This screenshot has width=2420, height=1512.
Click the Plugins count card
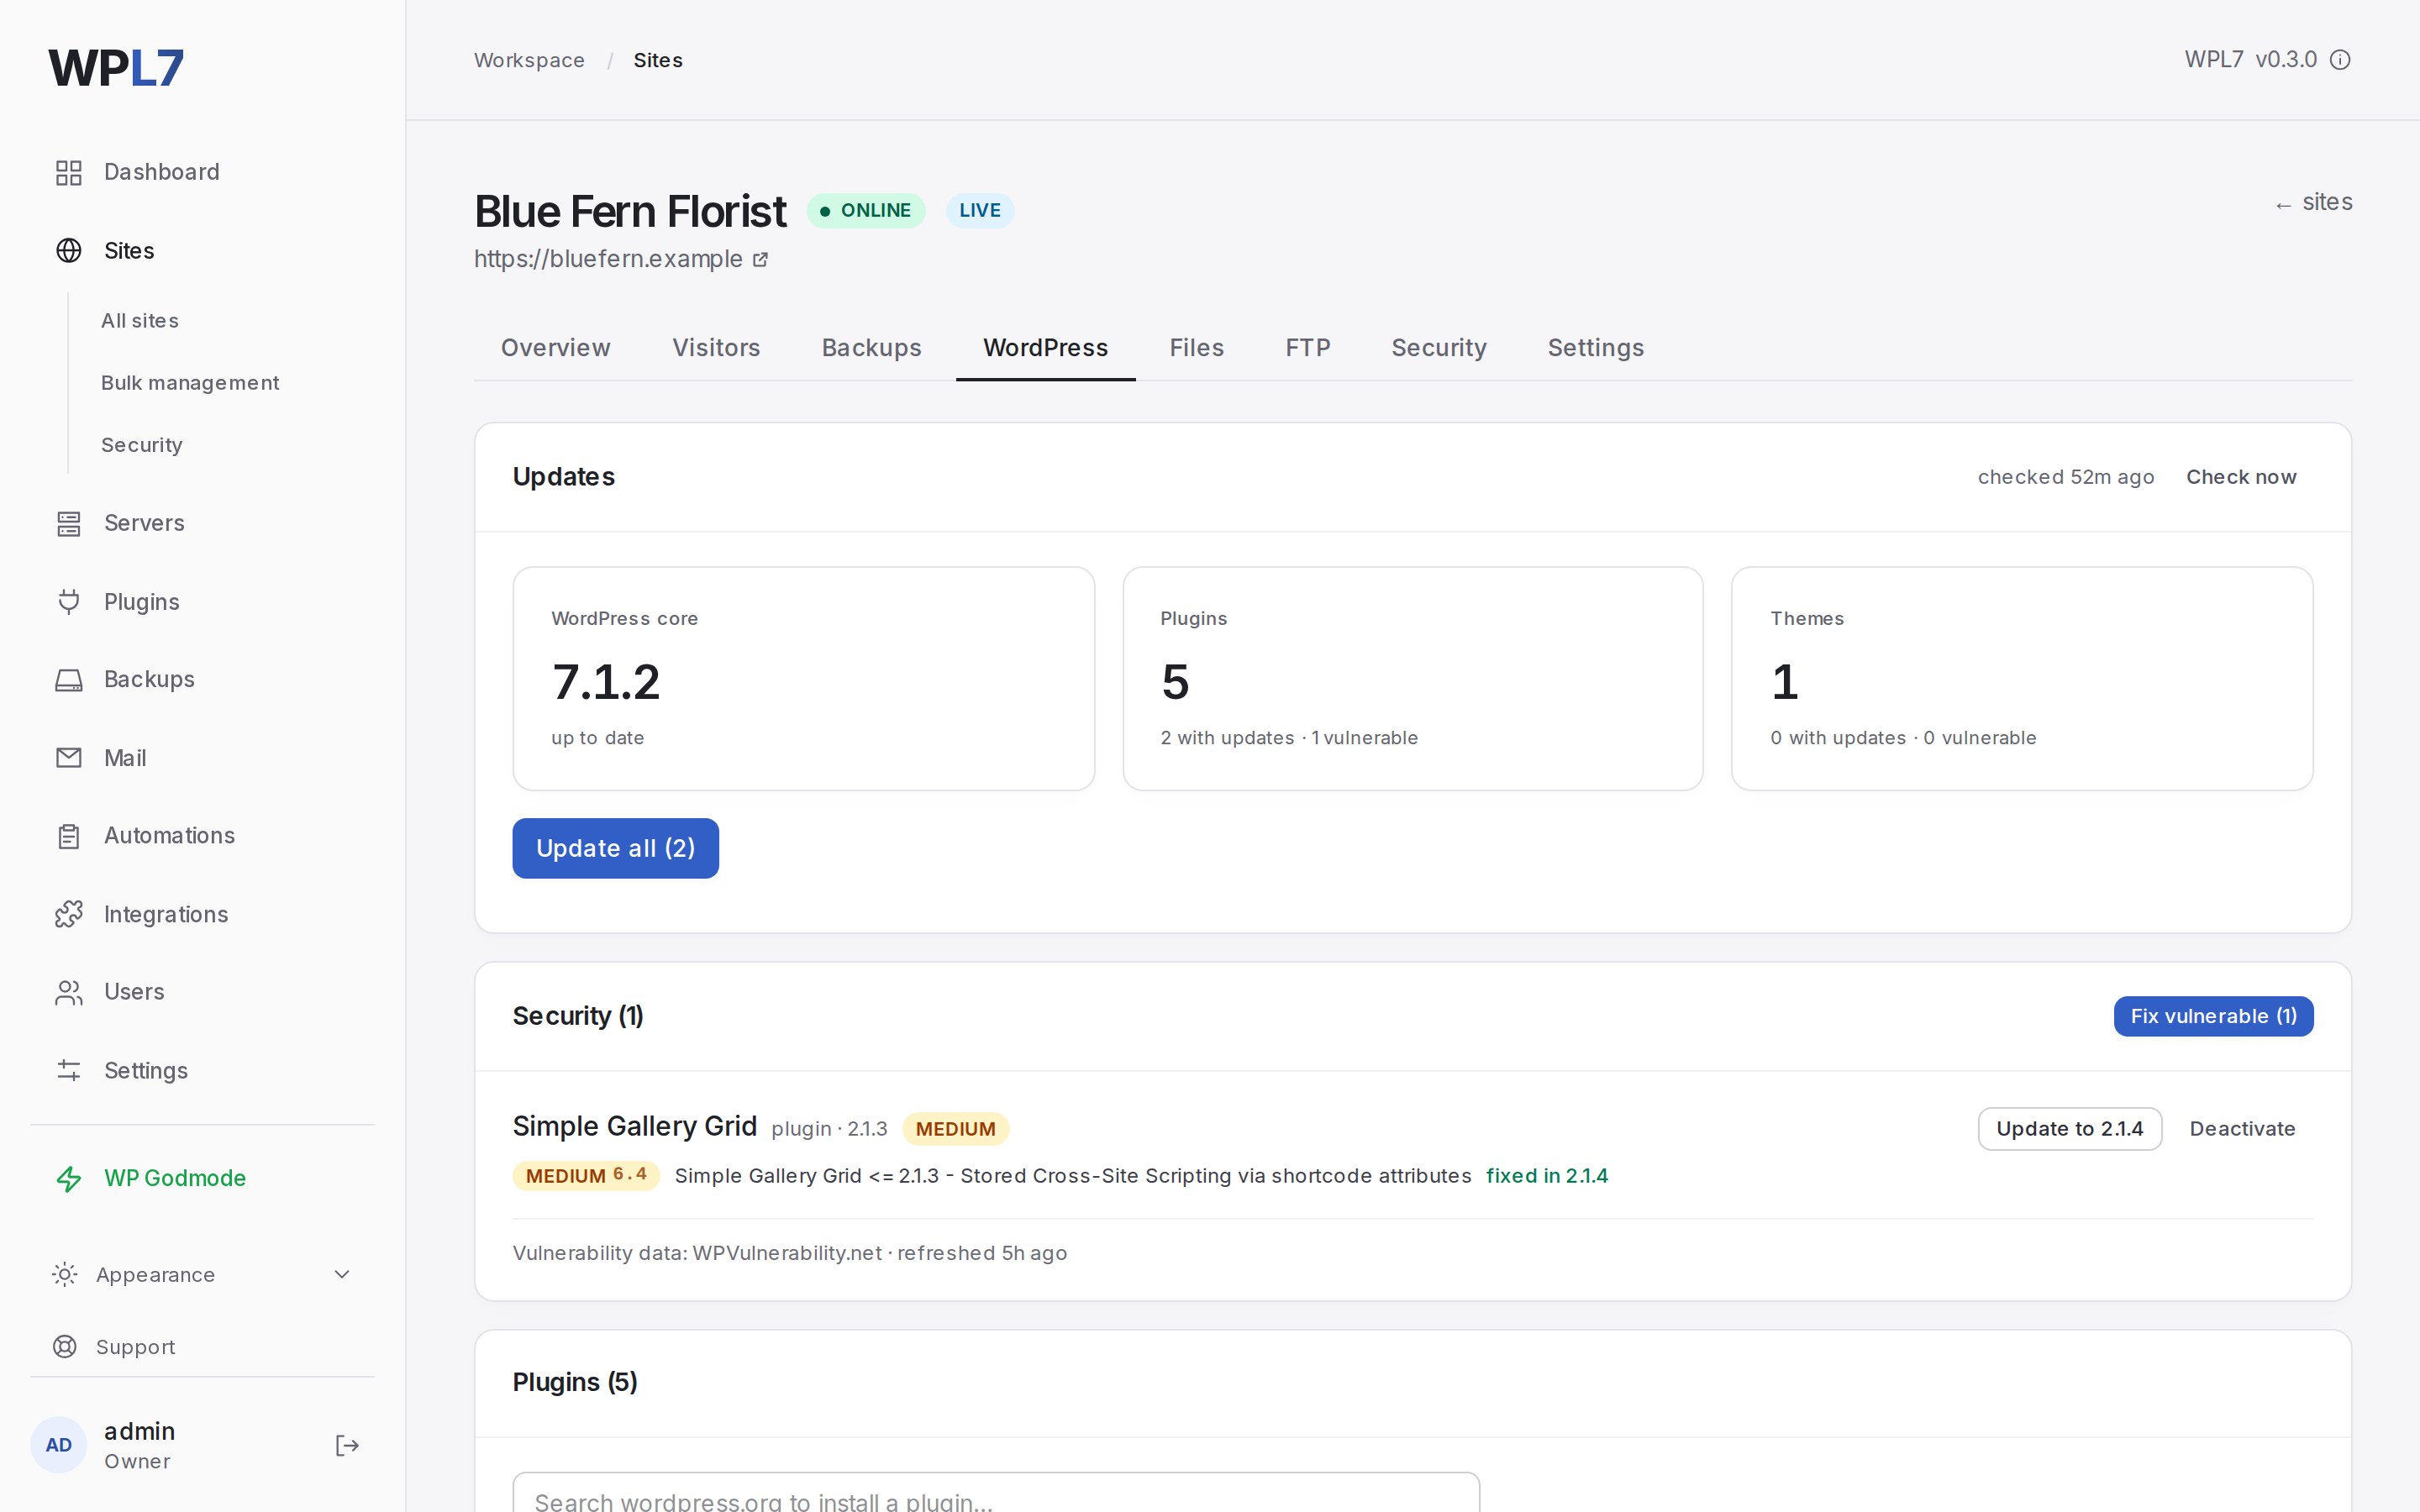click(1412, 679)
